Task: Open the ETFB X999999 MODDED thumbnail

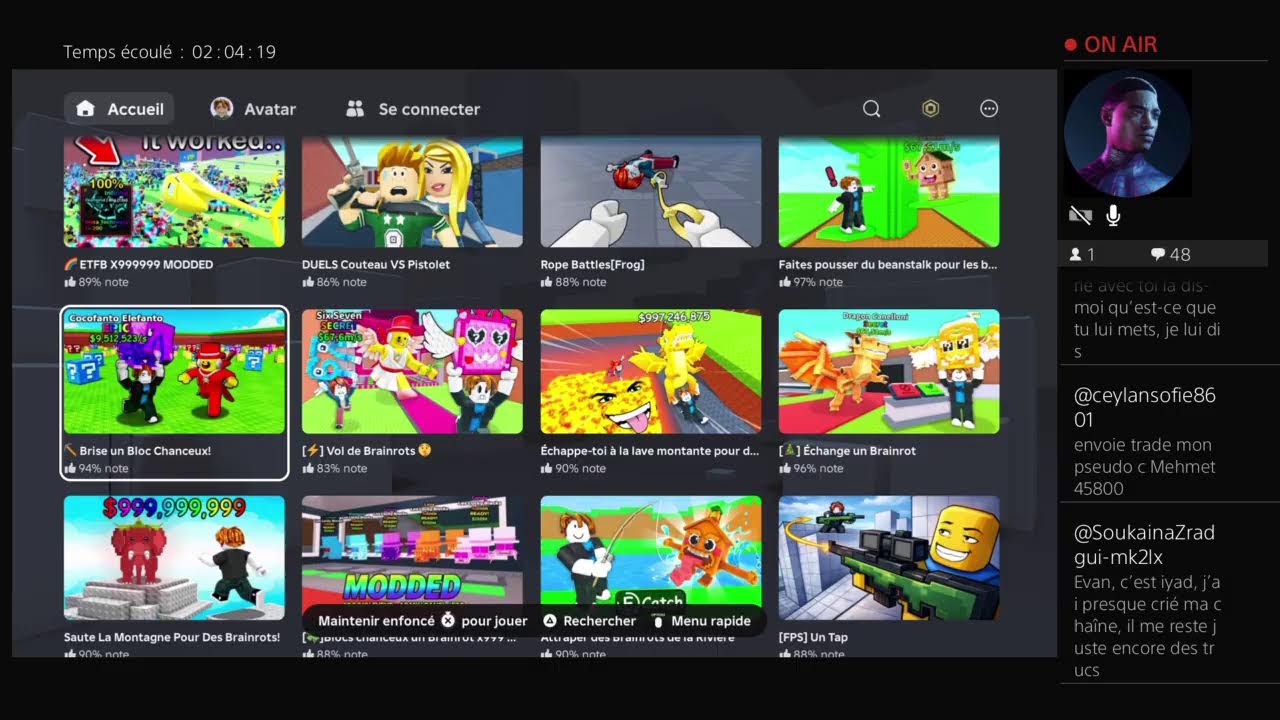Action: (174, 192)
